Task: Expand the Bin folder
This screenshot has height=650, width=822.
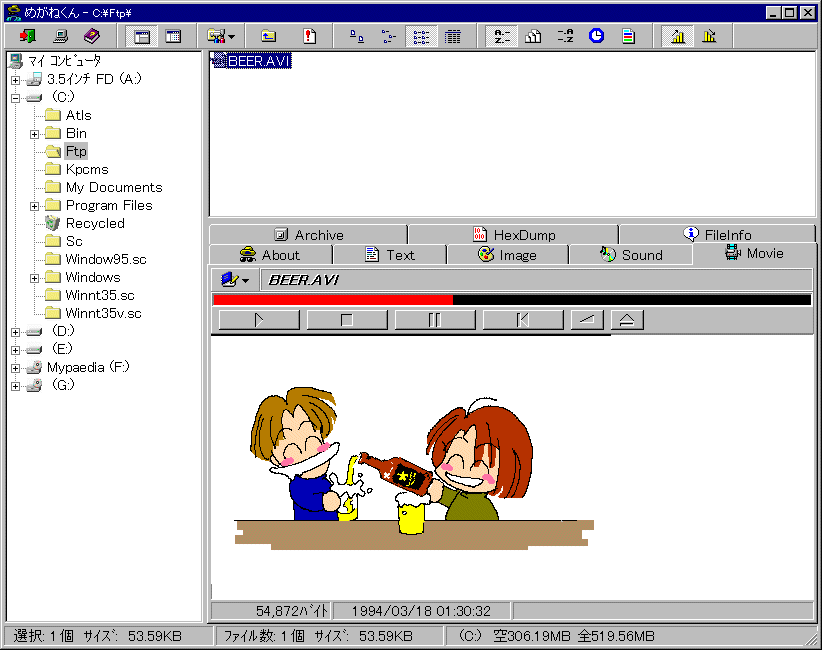Action: tap(34, 134)
